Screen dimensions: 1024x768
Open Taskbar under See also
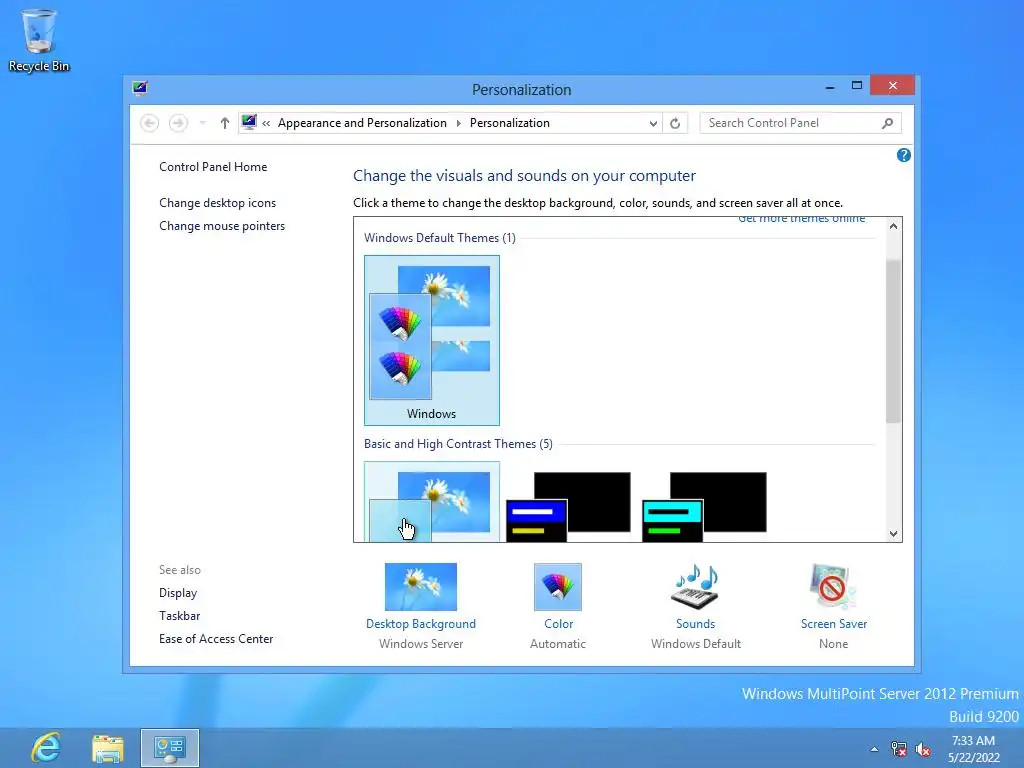tap(180, 616)
